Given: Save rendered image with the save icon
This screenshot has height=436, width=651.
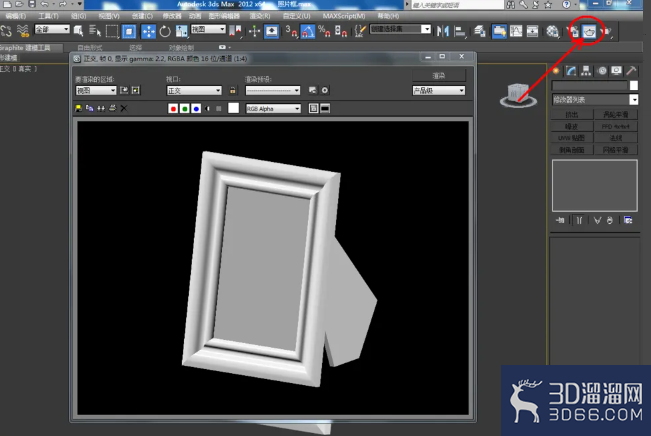Looking at the screenshot, I should click(x=78, y=108).
